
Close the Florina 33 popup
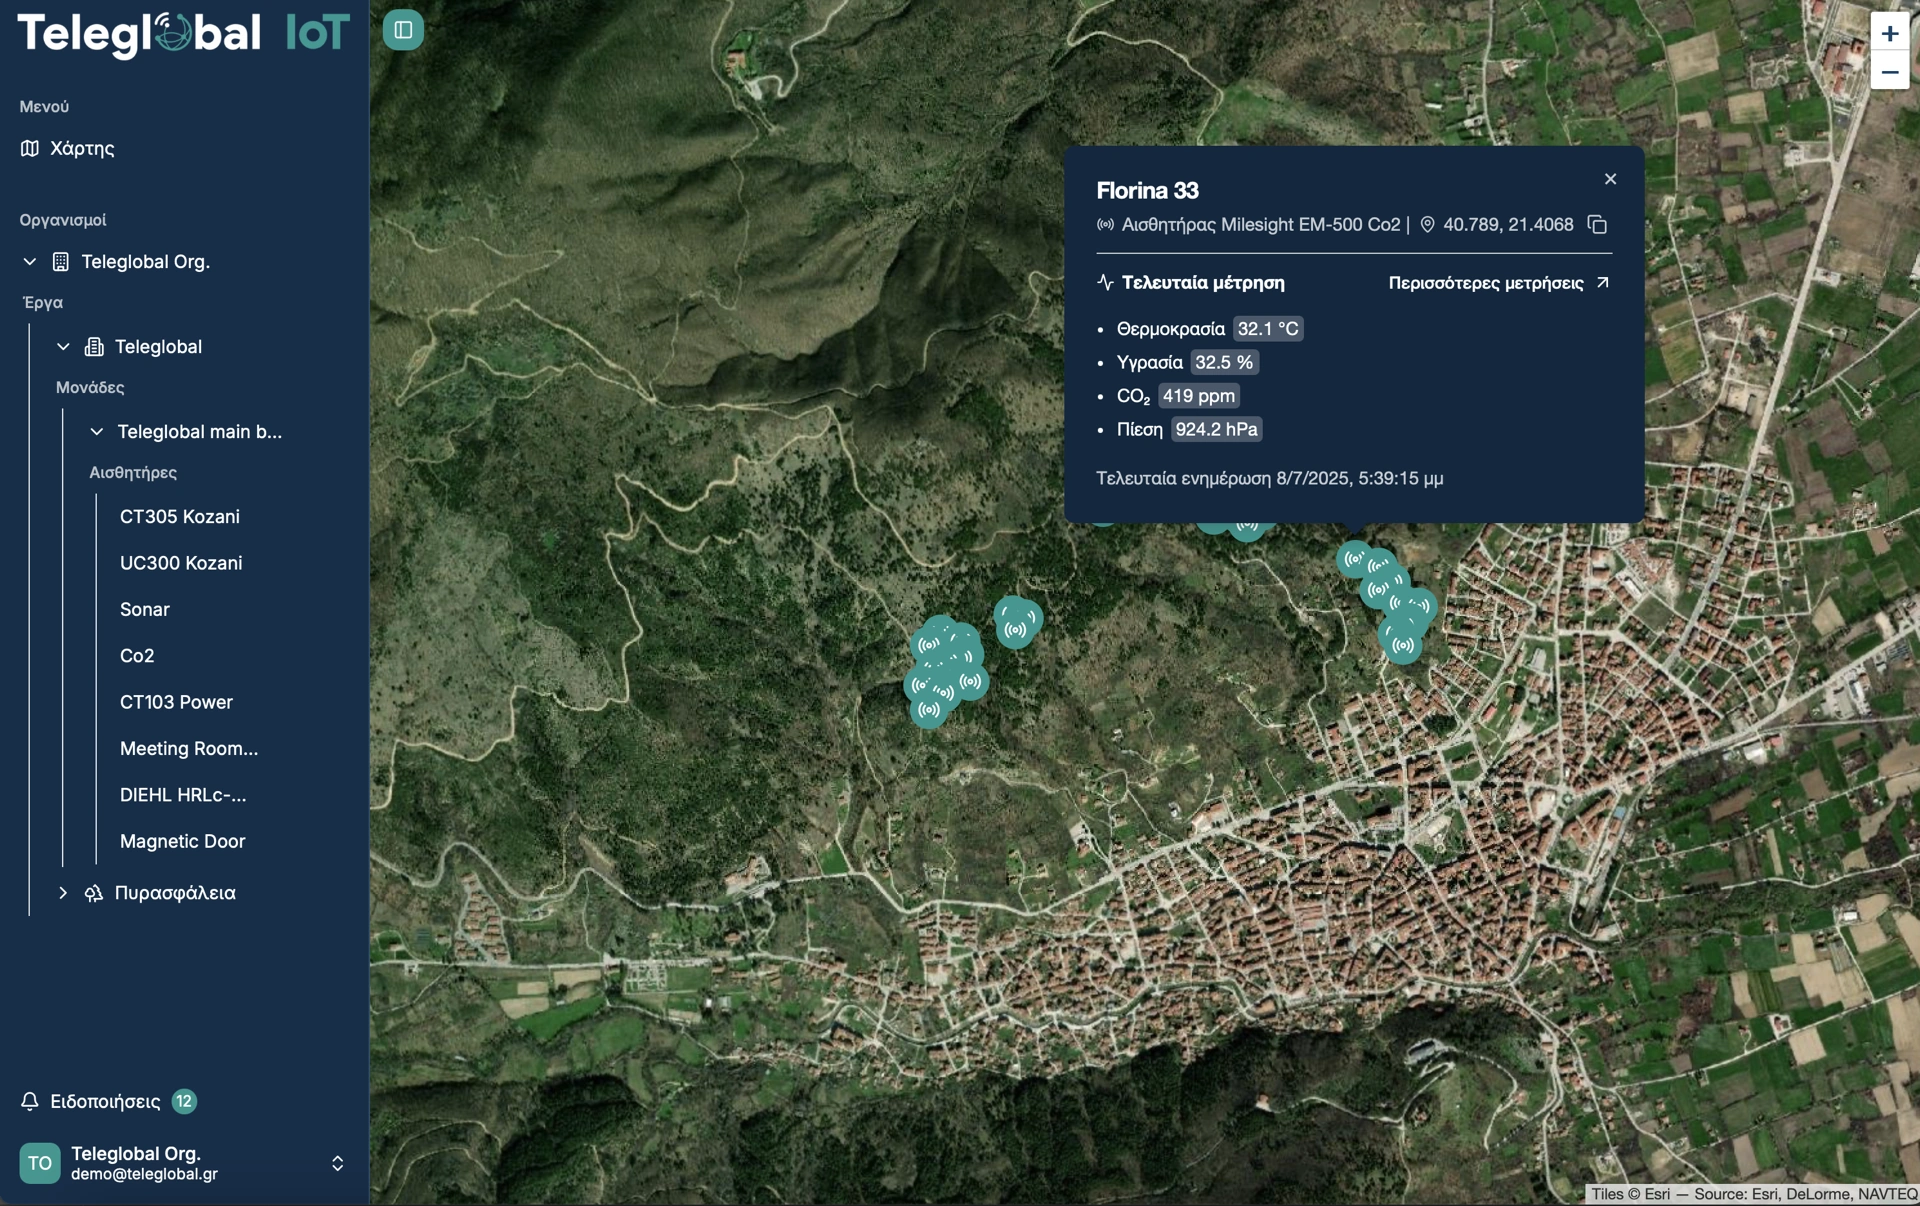point(1610,179)
